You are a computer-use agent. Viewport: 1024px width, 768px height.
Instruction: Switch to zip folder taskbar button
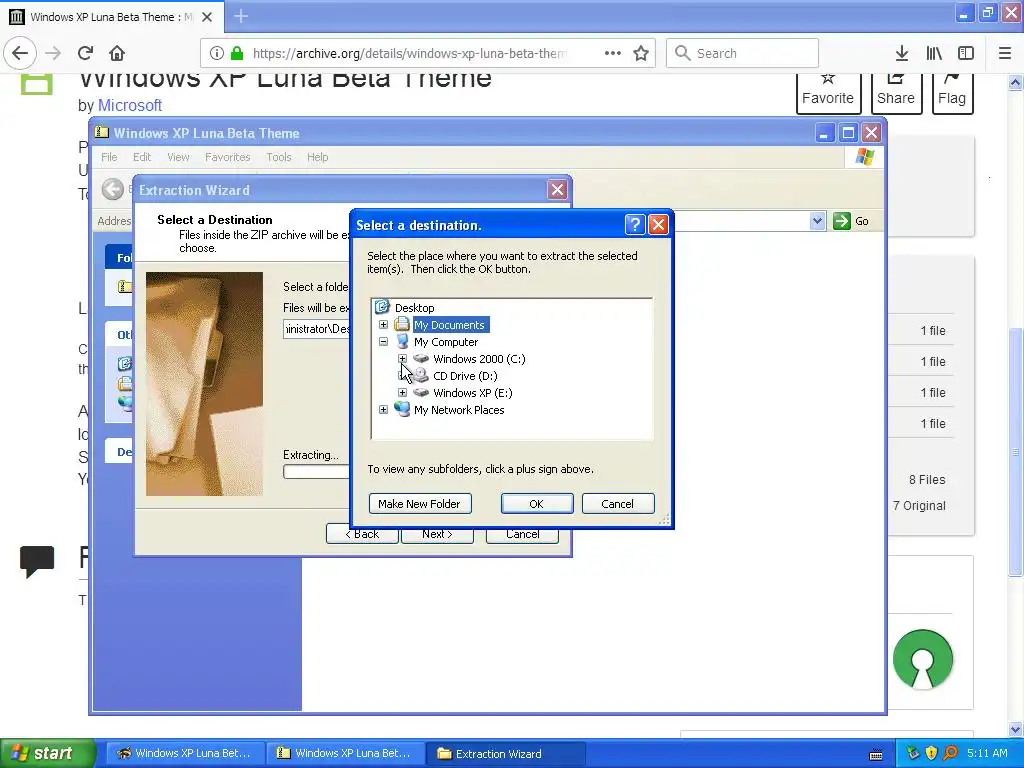tap(344, 753)
